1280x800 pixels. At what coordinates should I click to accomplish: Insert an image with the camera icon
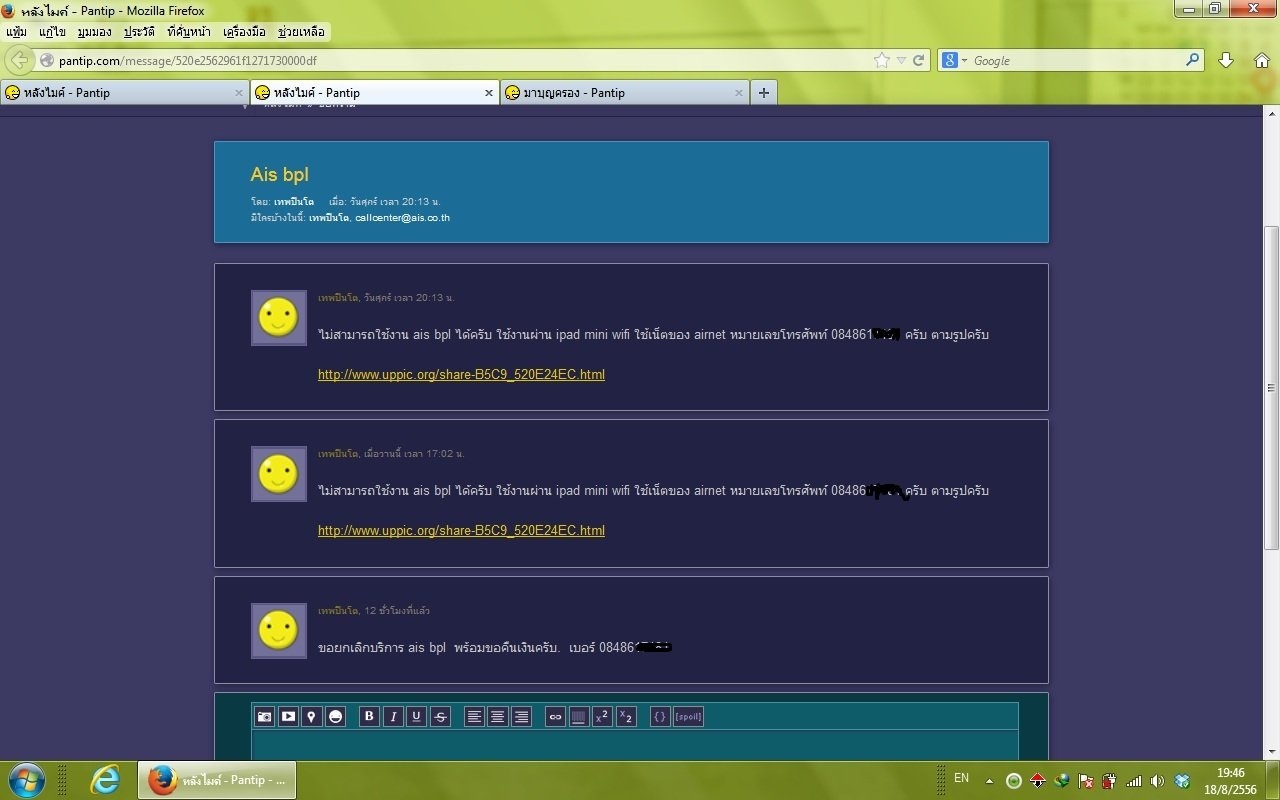point(264,716)
